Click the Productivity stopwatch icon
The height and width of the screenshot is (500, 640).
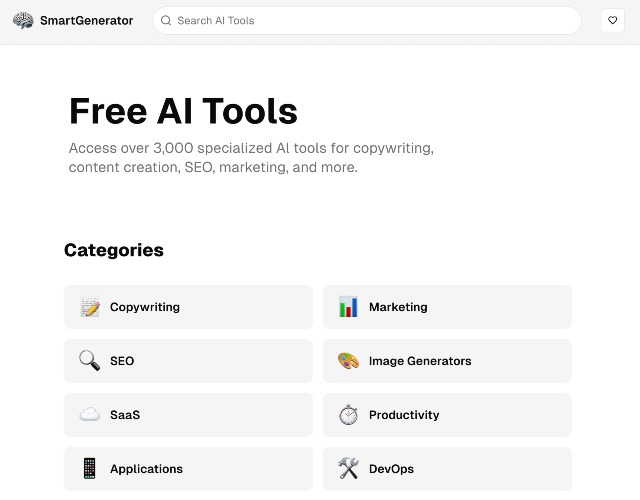pos(348,414)
